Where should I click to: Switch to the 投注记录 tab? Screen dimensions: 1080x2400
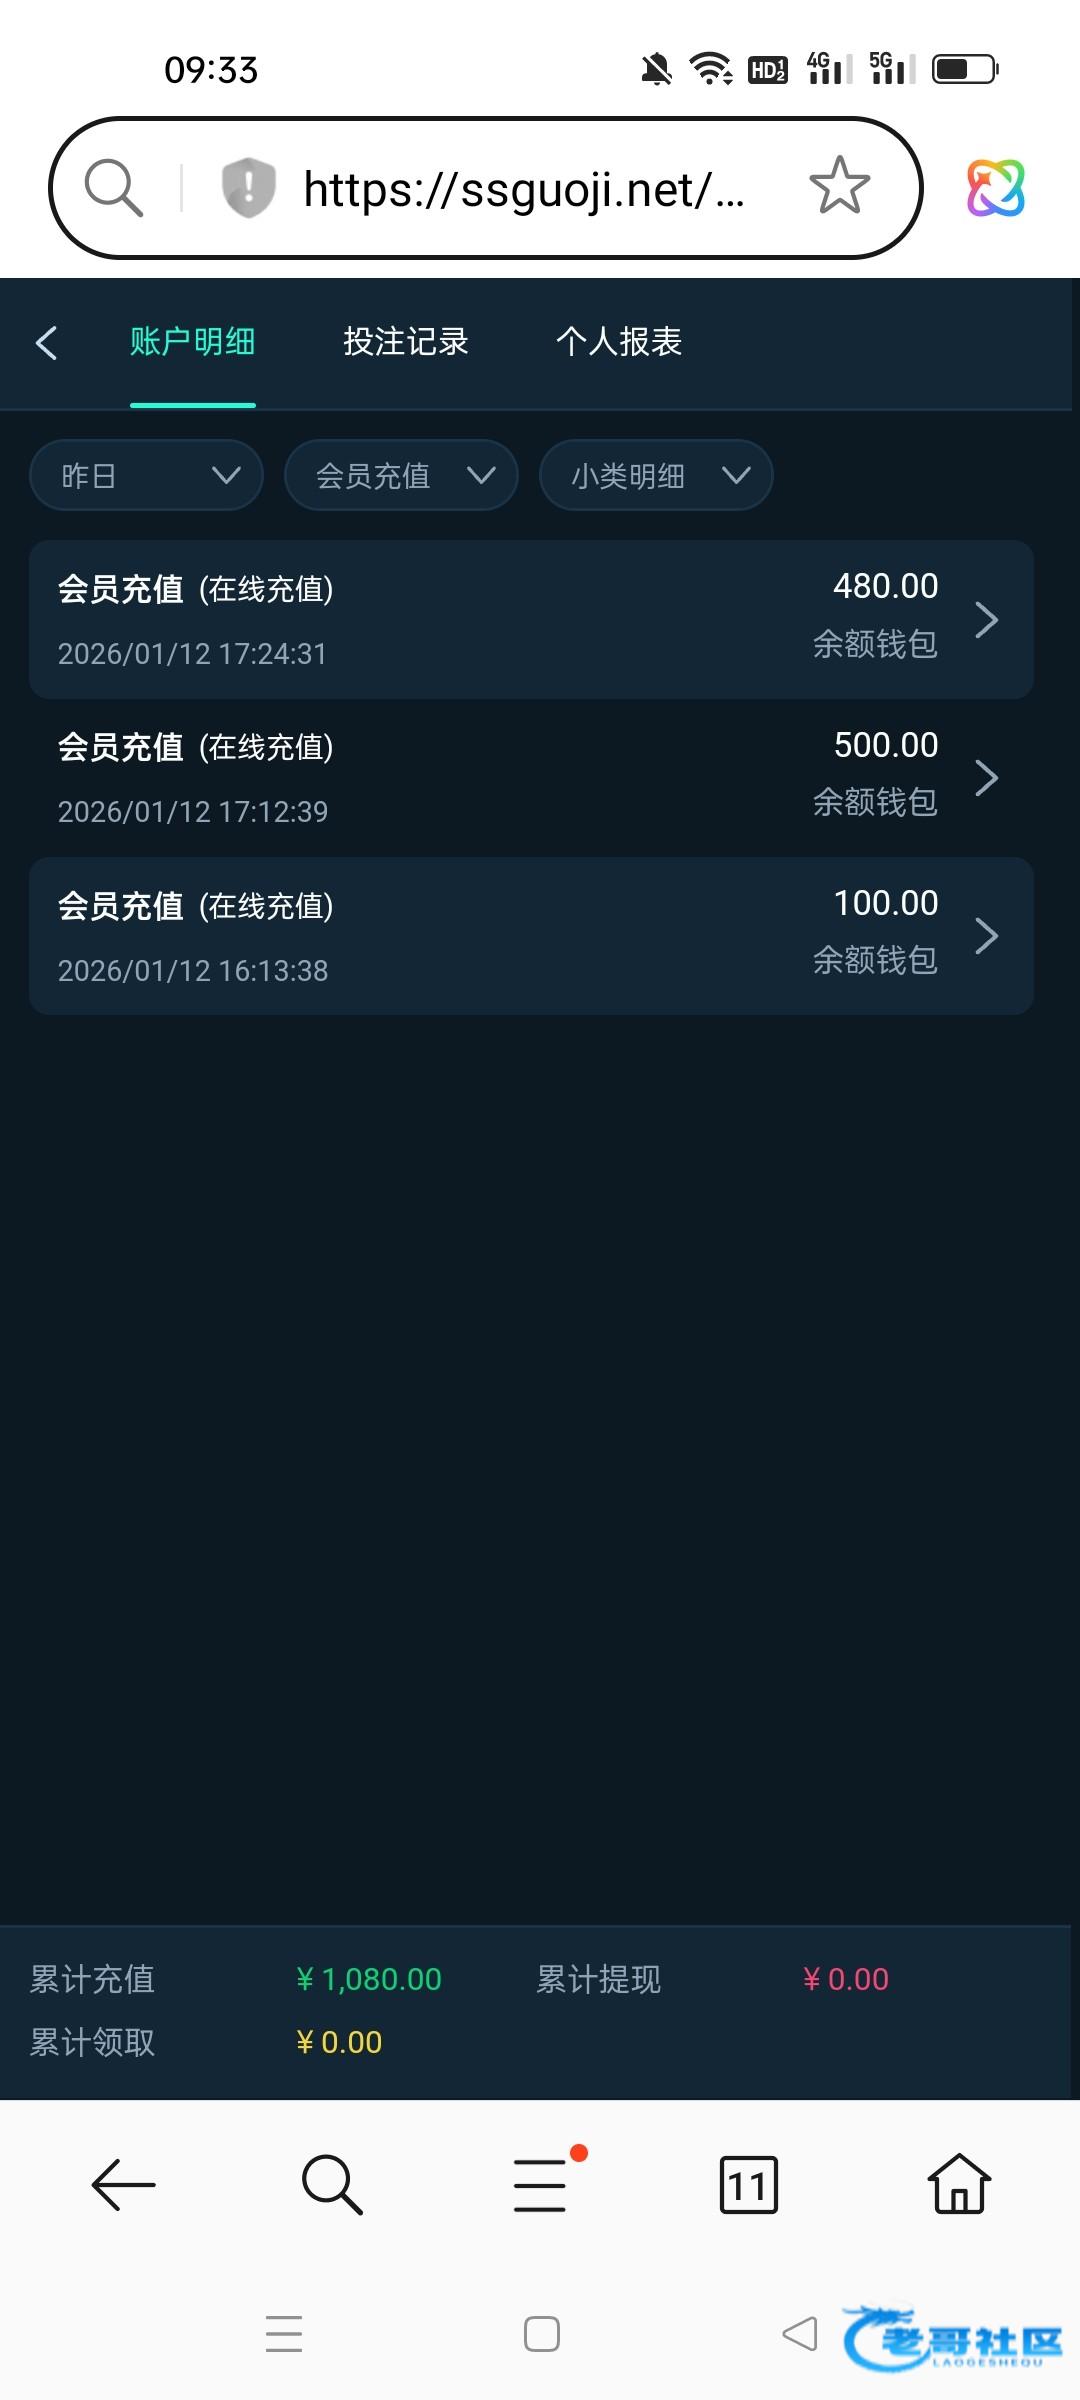[x=406, y=342]
